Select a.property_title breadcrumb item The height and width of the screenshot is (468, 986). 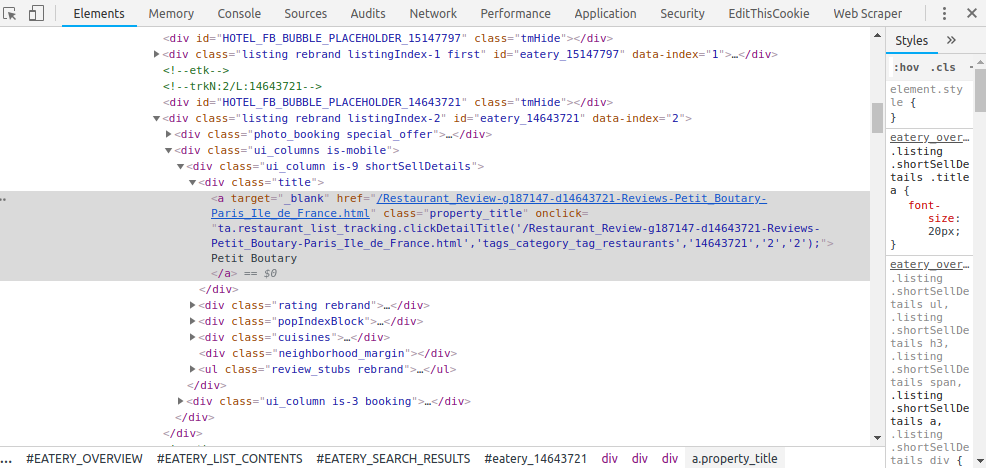point(734,459)
